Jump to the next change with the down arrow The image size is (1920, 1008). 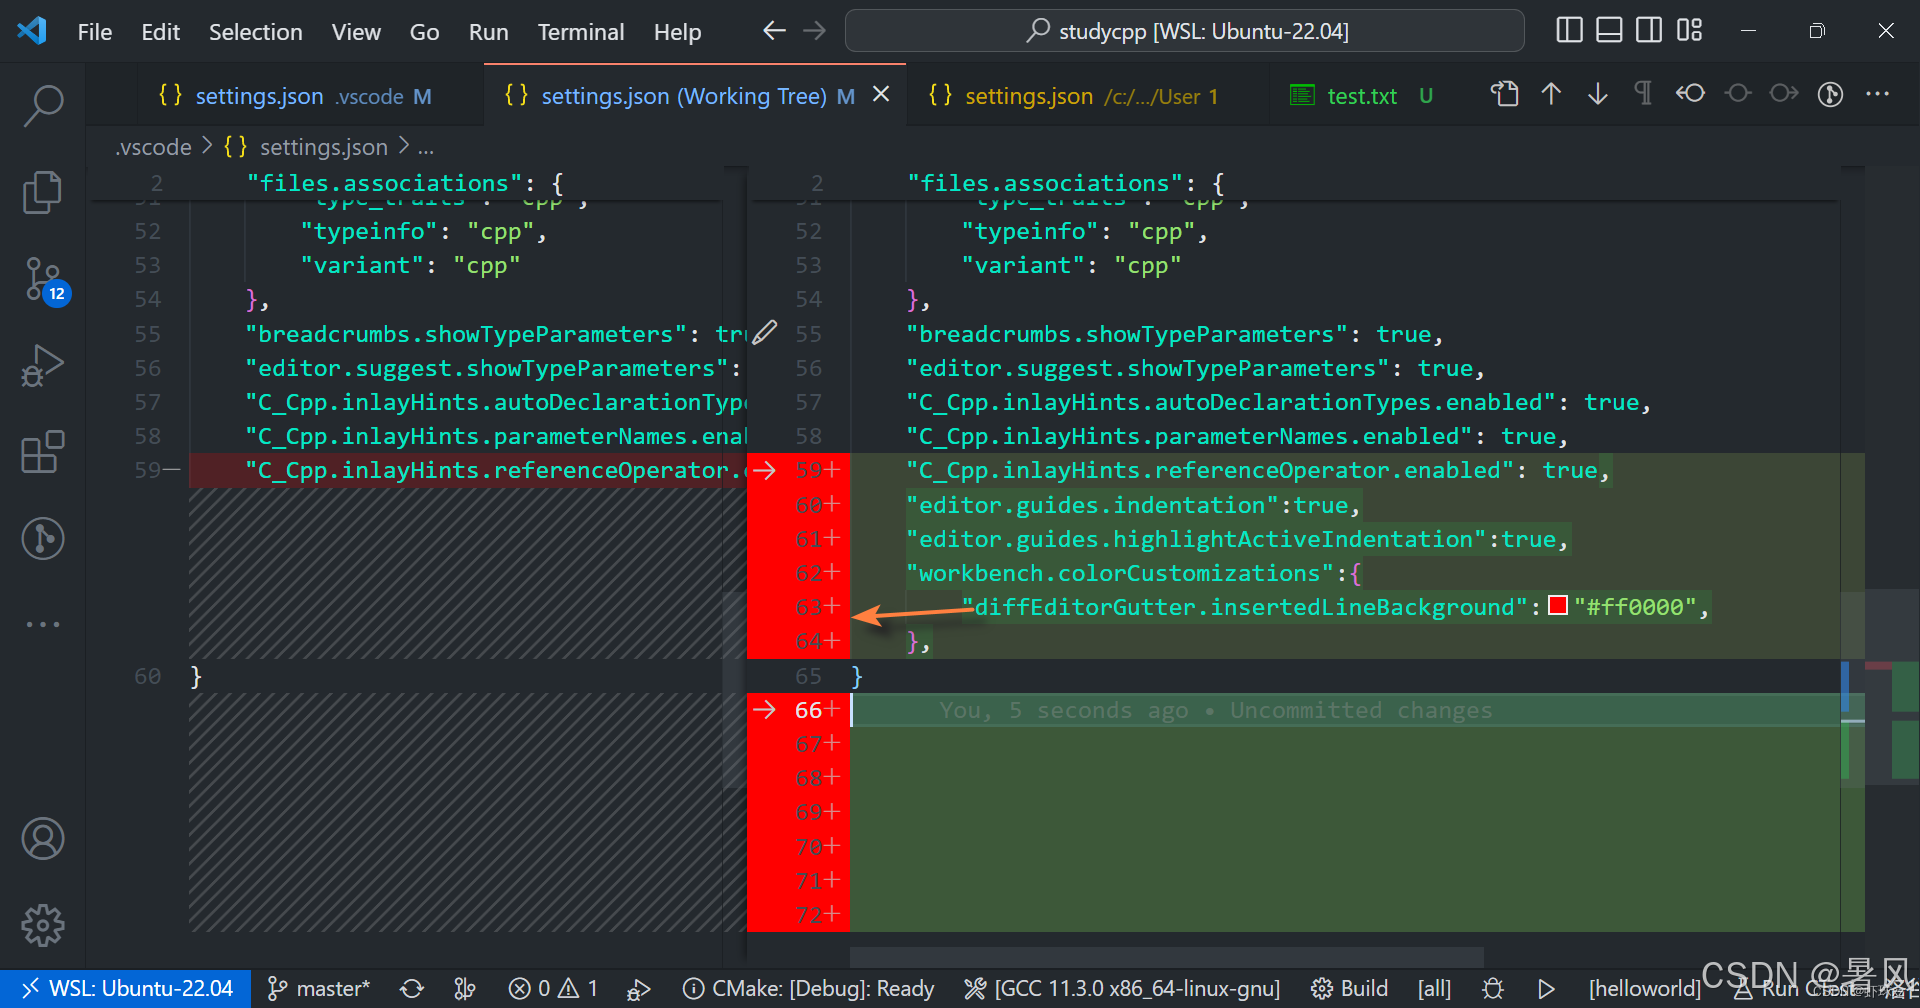click(1597, 93)
